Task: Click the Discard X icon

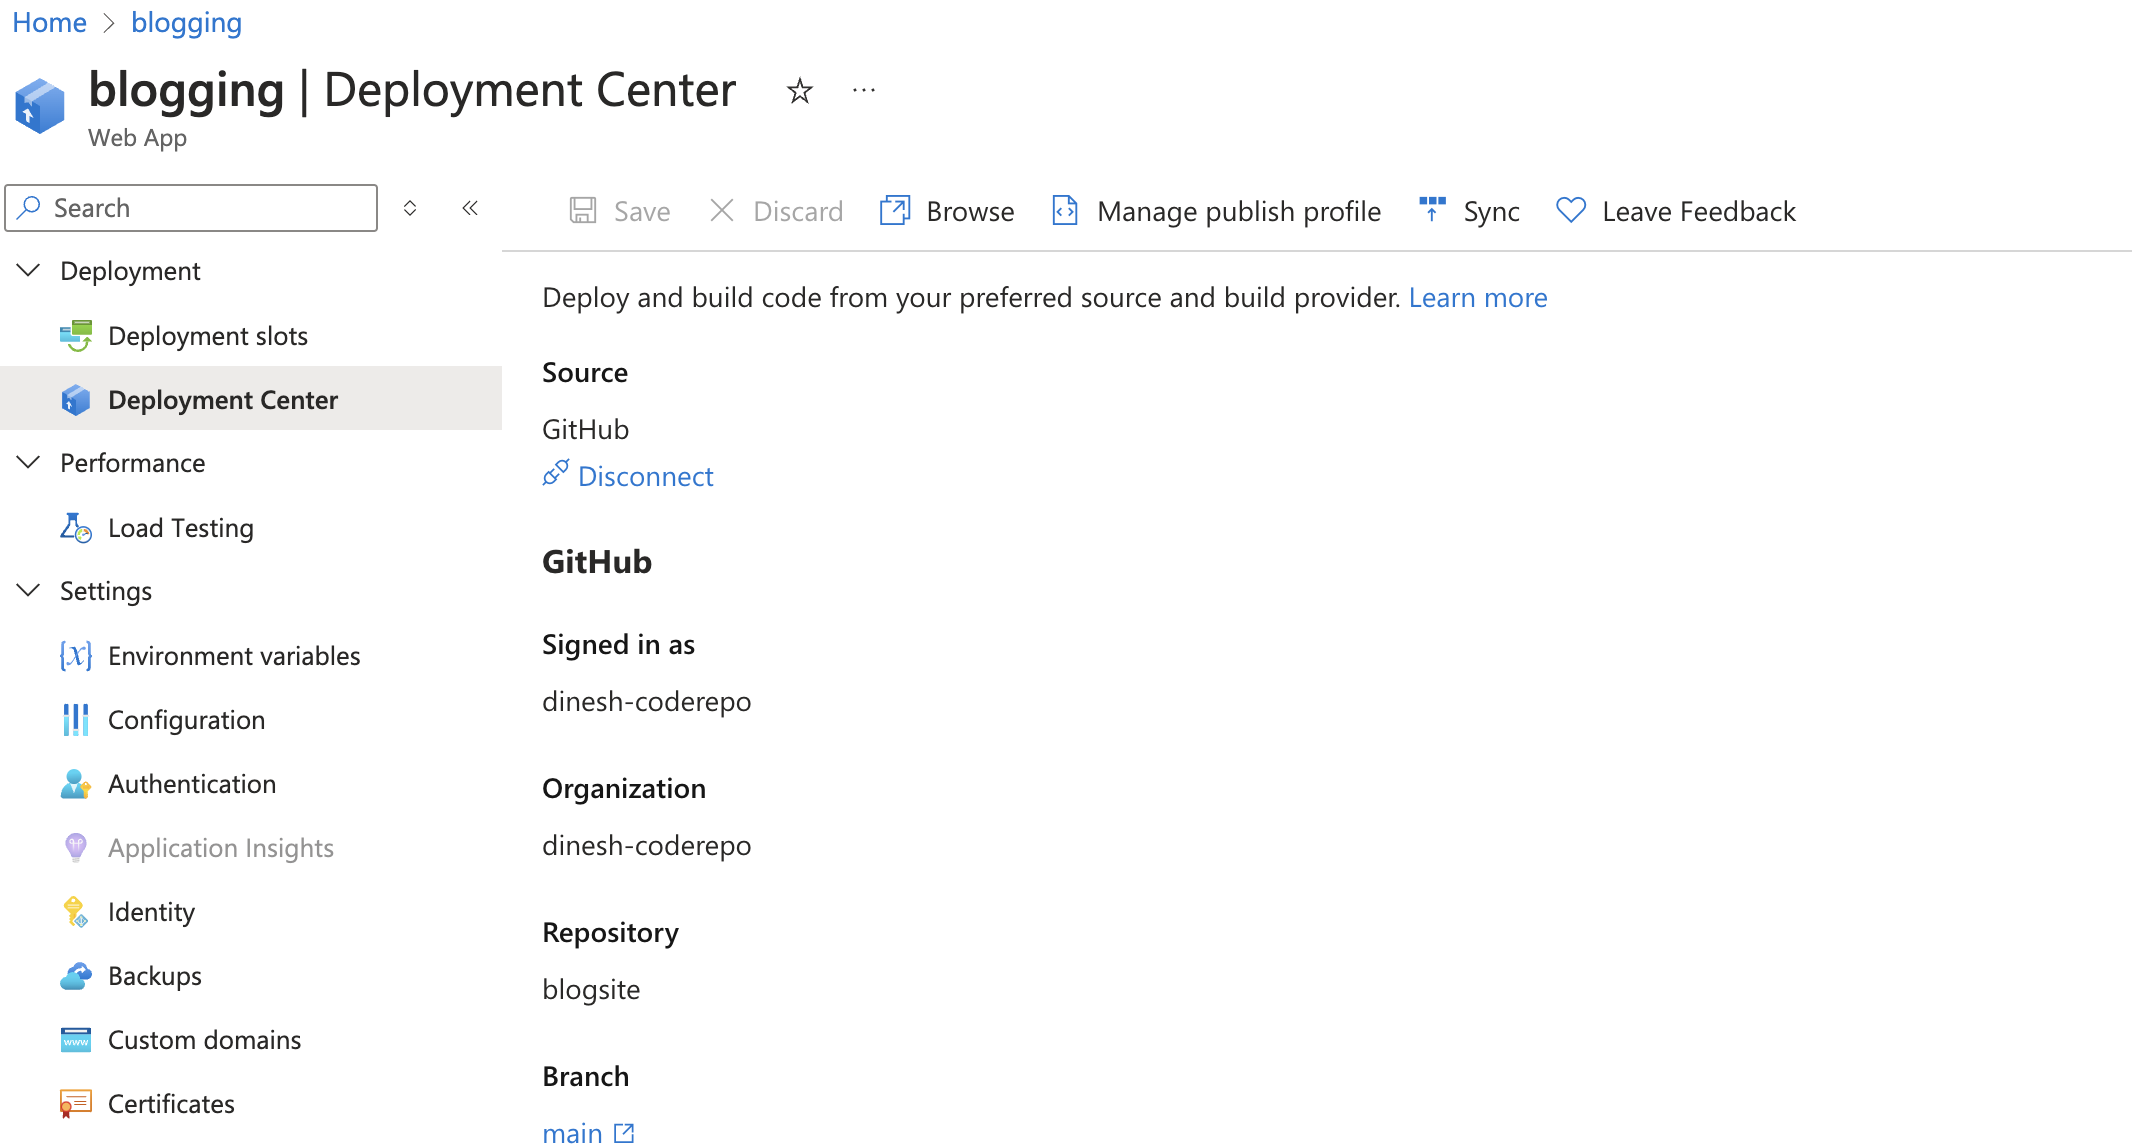Action: pyautogui.click(x=722, y=210)
